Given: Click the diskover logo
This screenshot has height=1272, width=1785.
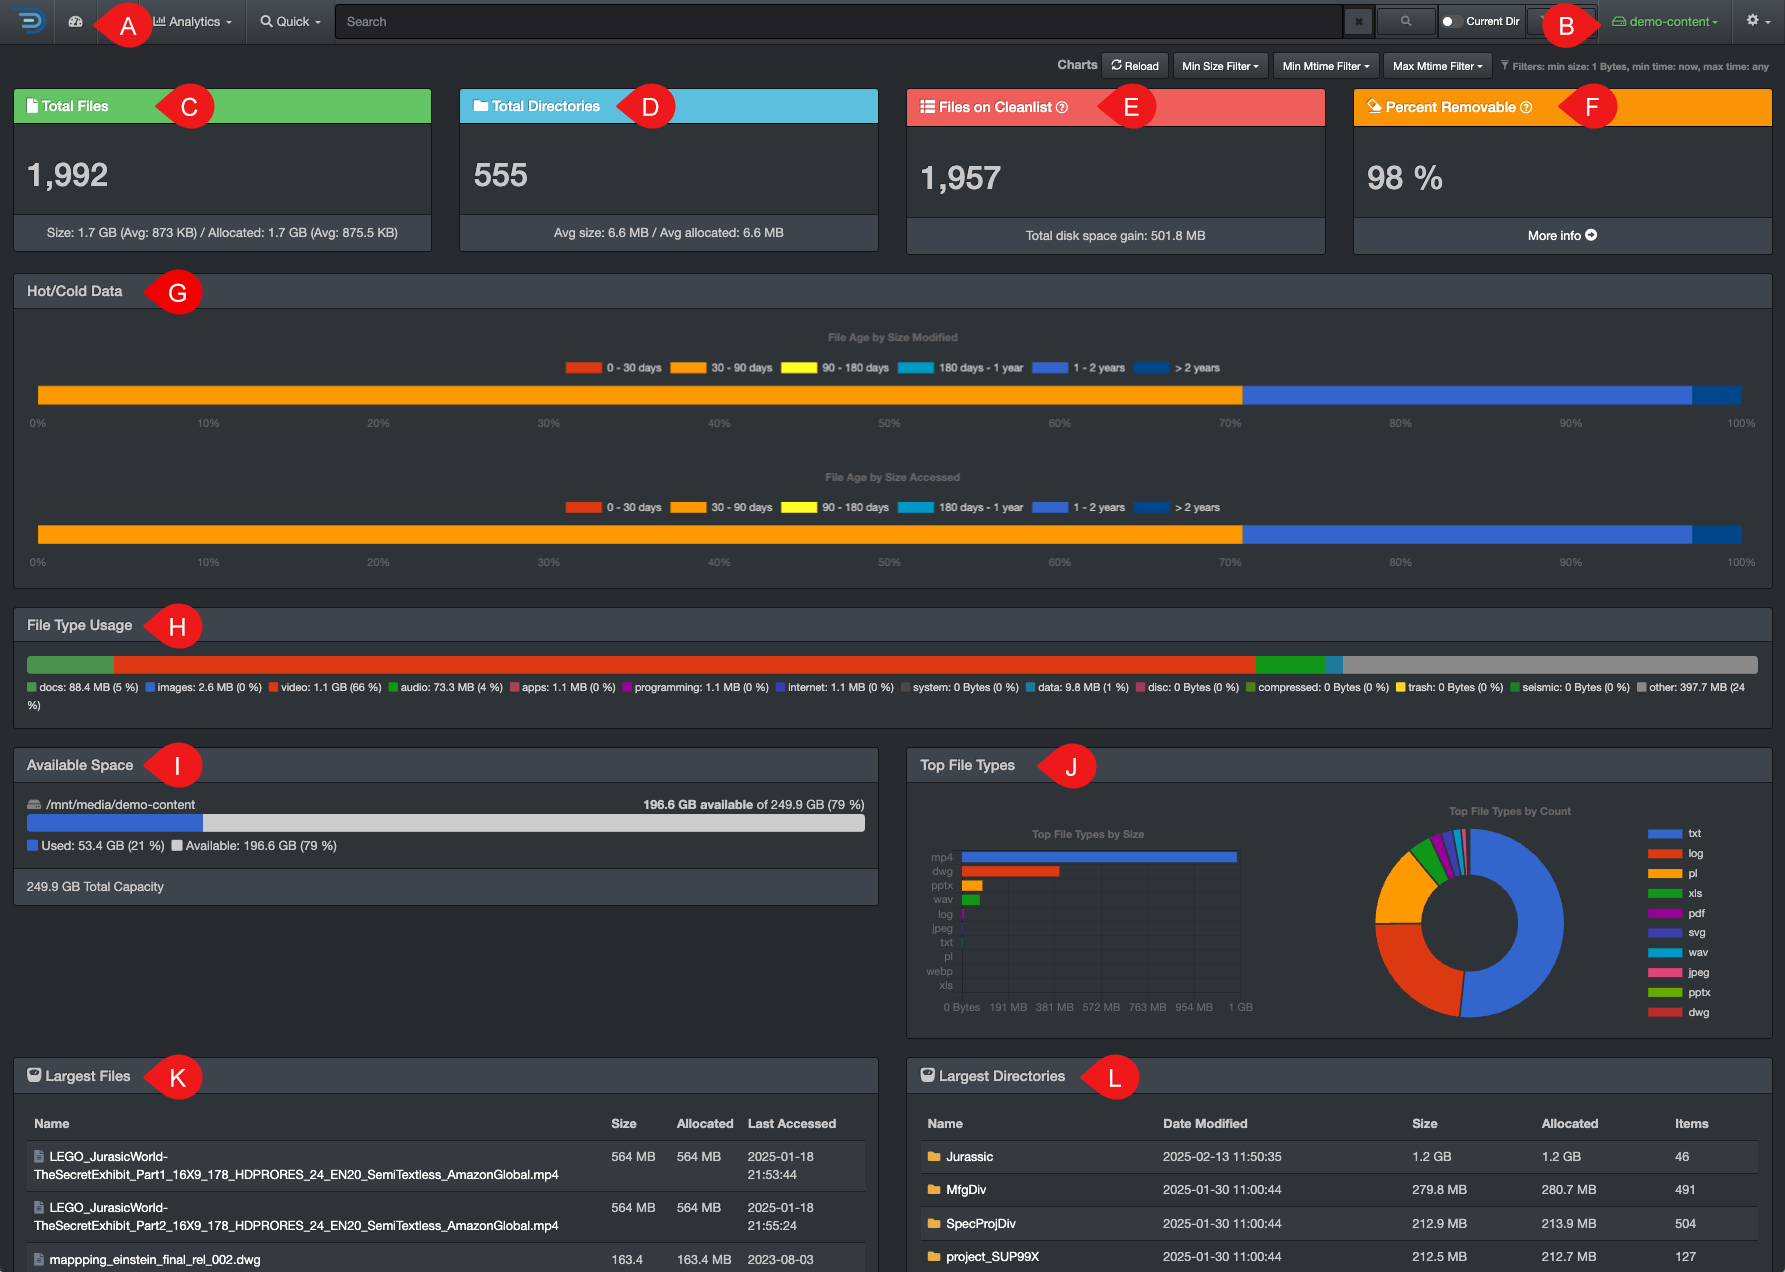Looking at the screenshot, I should pos(29,21).
